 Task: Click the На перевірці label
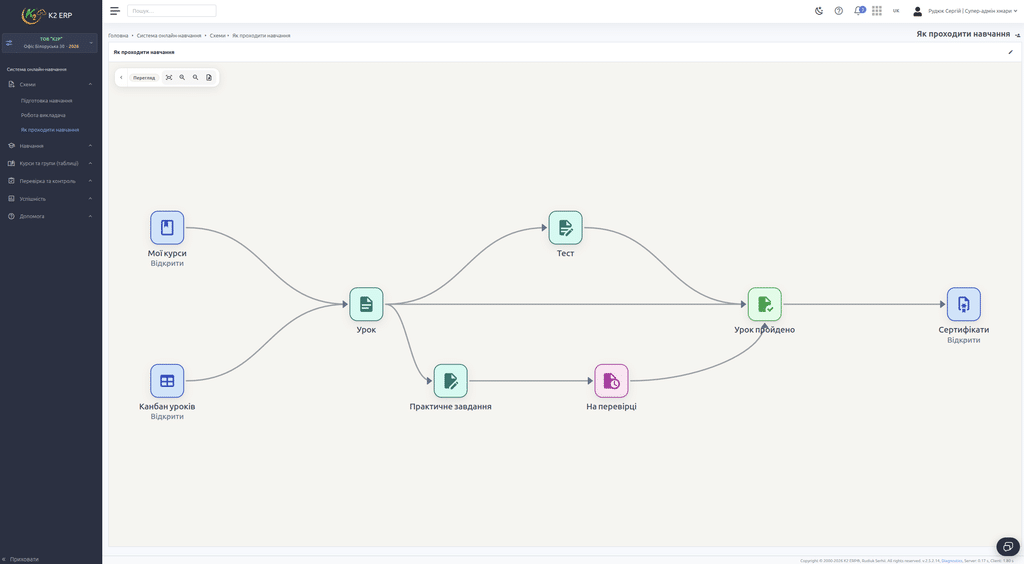(611, 407)
